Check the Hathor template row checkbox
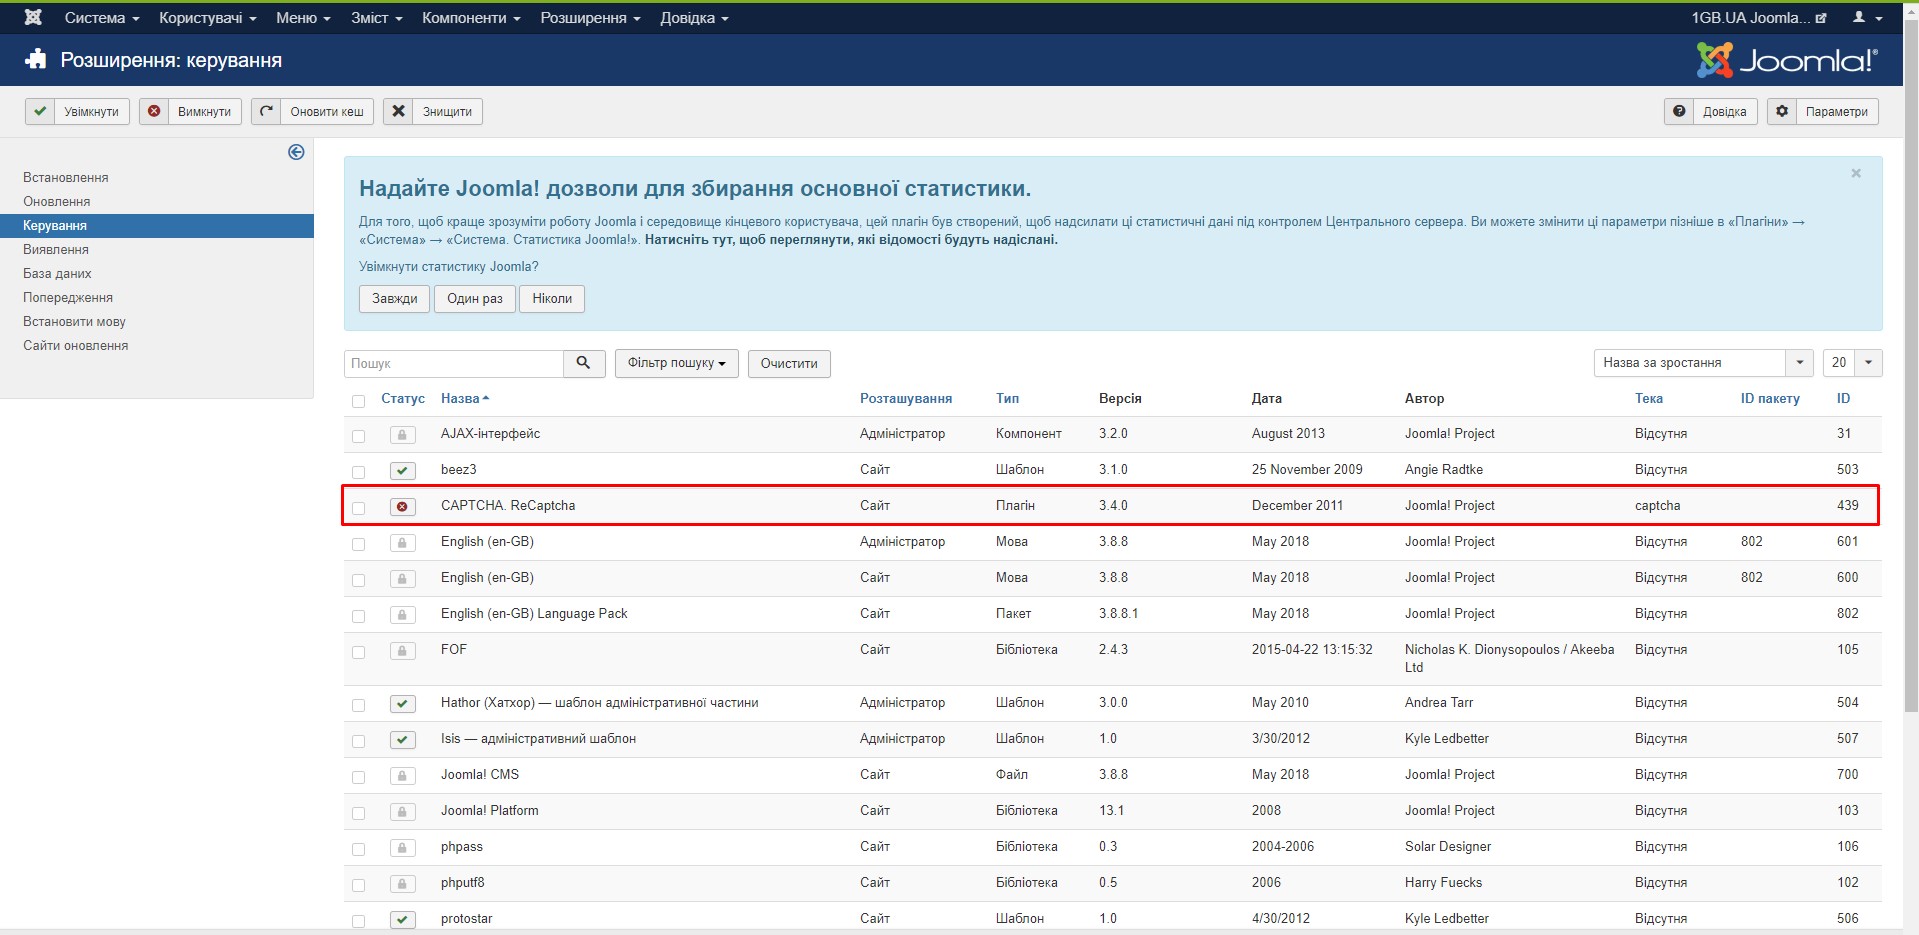1919x935 pixels. [358, 705]
